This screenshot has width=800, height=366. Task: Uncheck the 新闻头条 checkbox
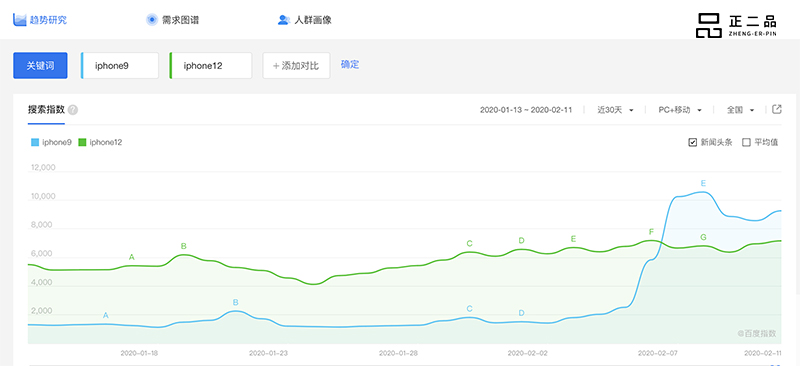692,142
